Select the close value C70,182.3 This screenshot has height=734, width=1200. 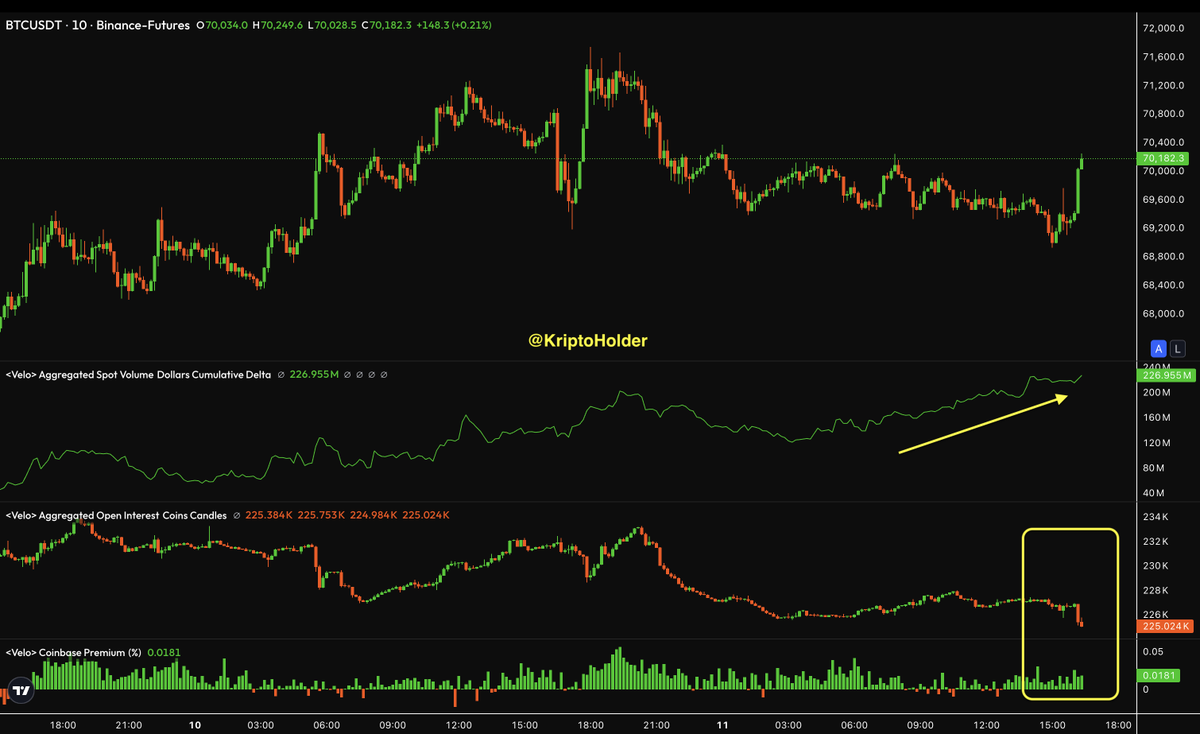coord(386,25)
